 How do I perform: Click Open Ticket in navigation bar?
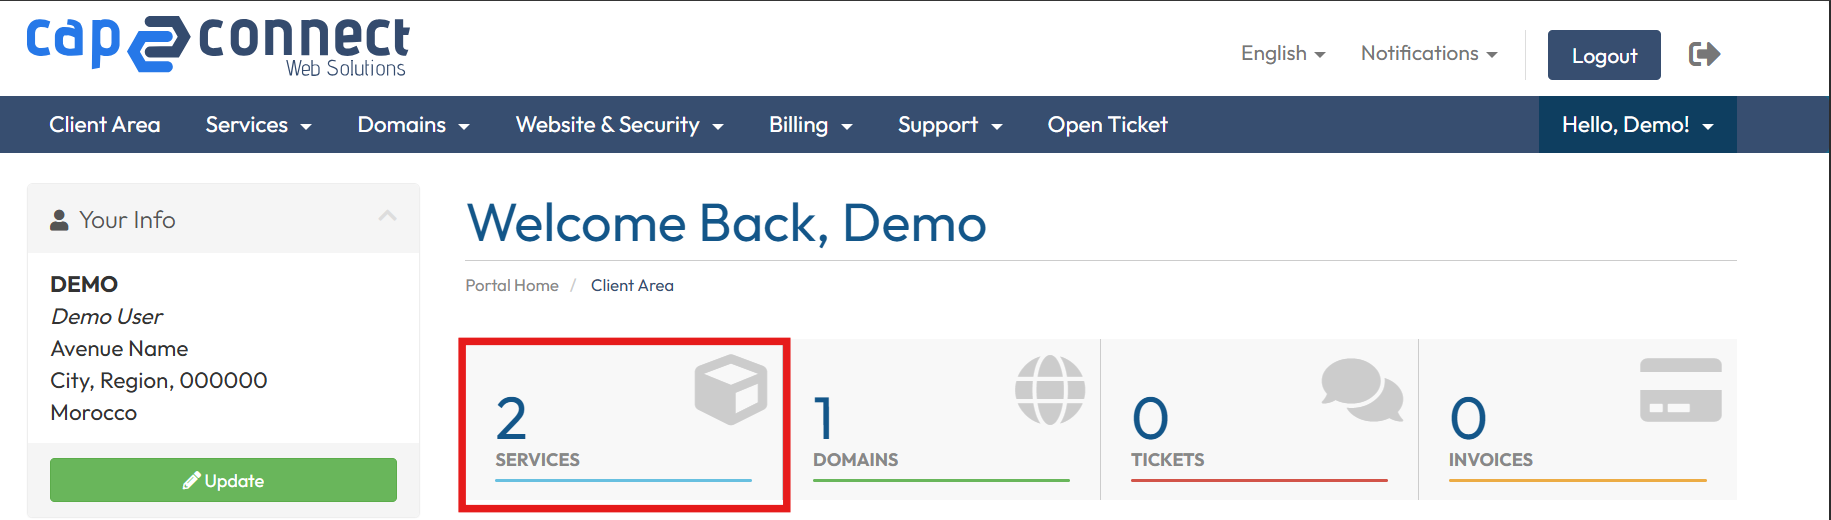pyautogui.click(x=1107, y=125)
